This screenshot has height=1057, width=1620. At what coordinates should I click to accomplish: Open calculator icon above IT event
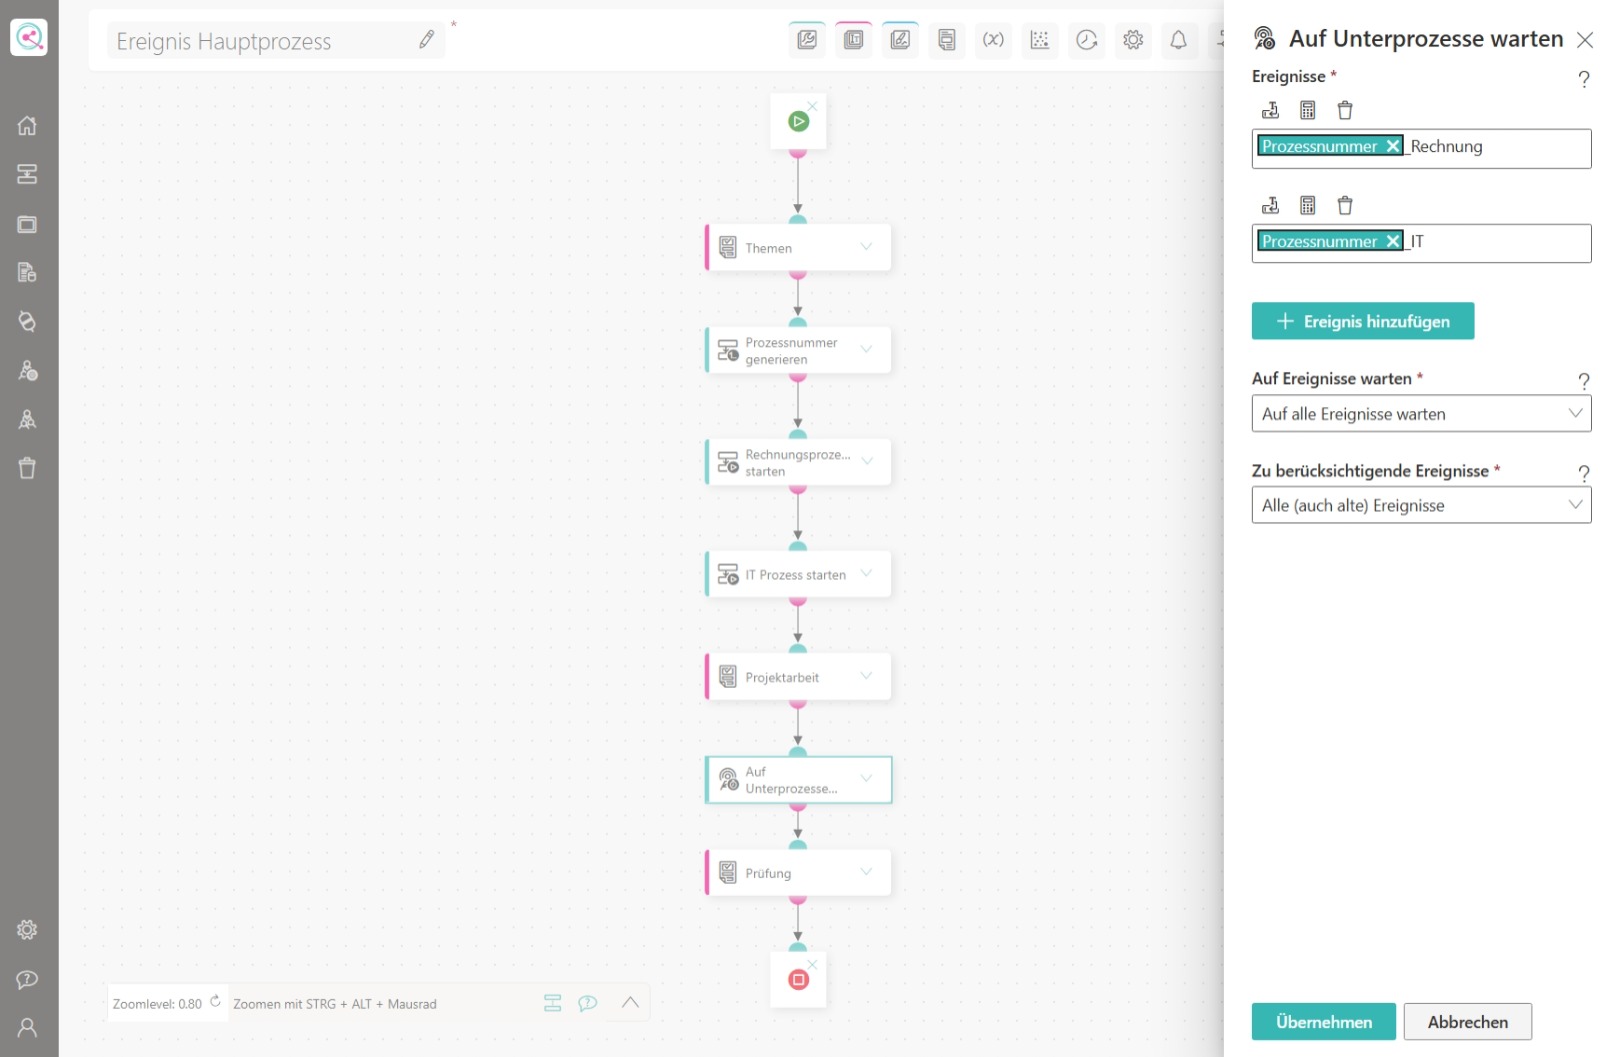click(1308, 205)
